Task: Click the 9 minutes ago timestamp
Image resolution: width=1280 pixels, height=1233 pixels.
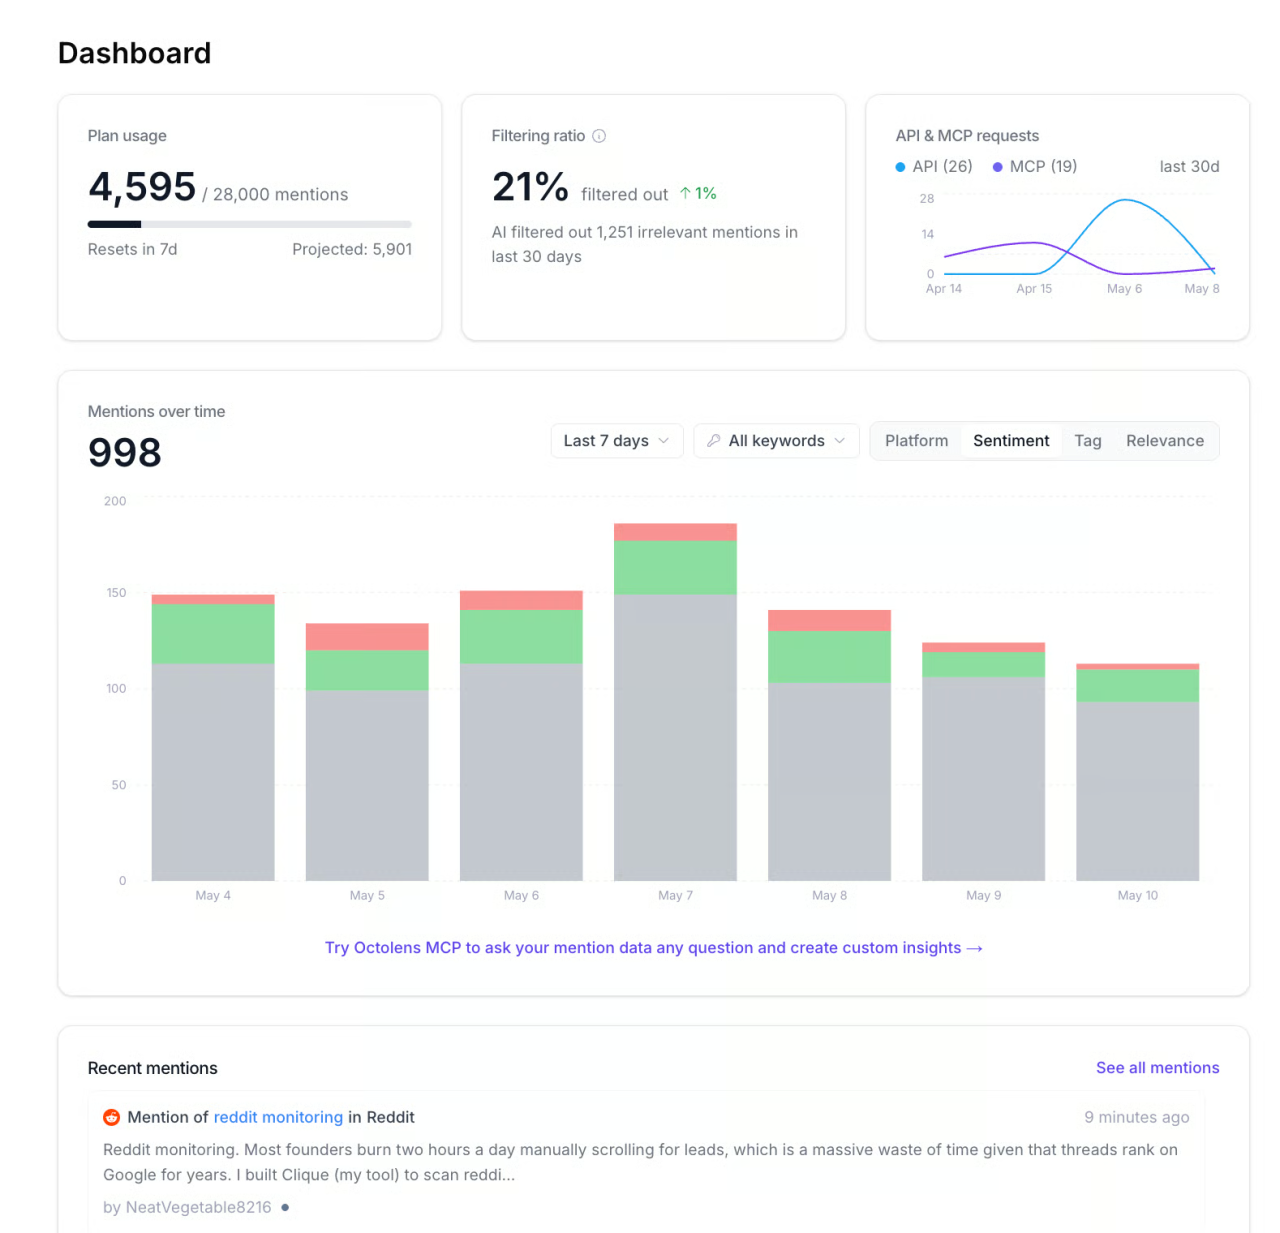Action: [x=1137, y=1117]
